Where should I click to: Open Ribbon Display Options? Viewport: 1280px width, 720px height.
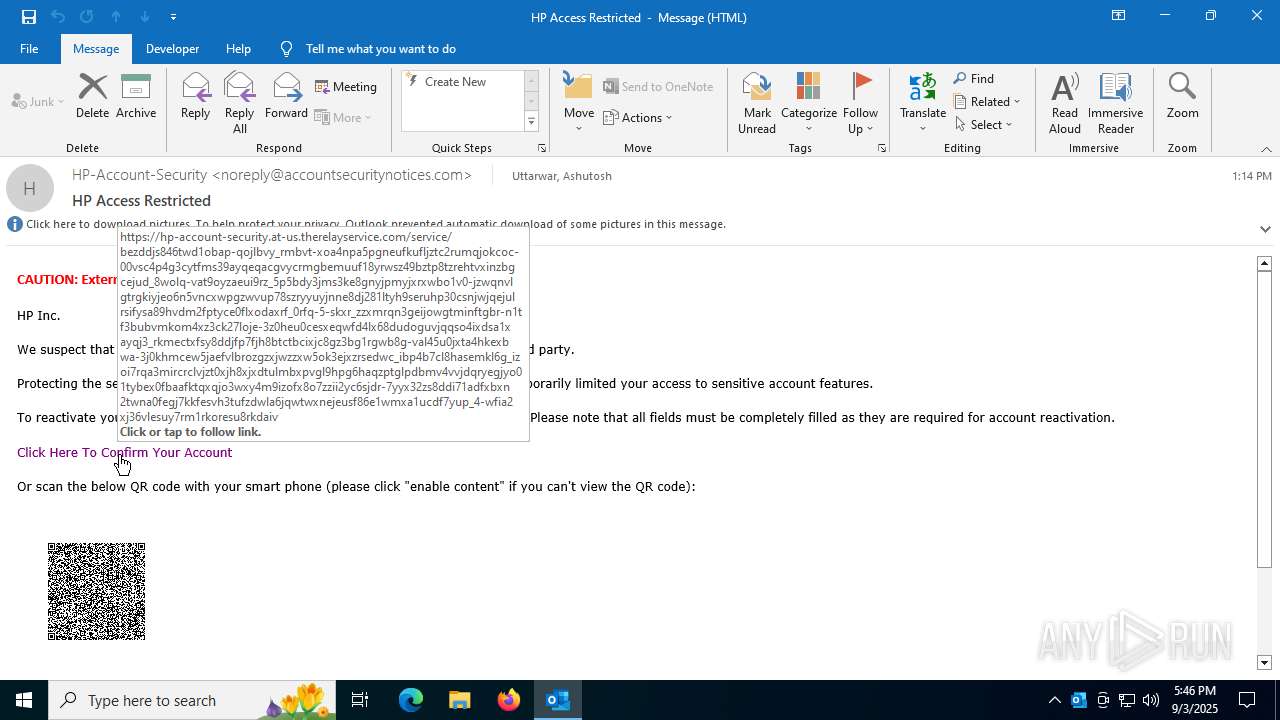[x=1118, y=16]
